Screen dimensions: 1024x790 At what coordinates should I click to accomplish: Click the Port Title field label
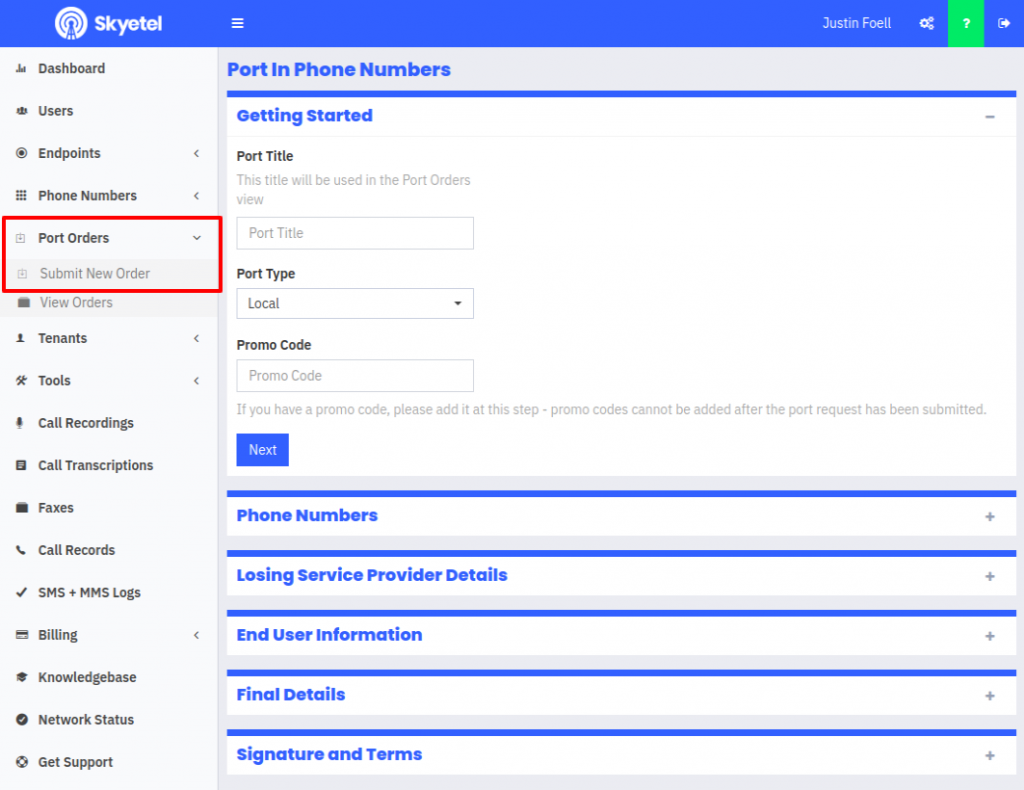pyautogui.click(x=264, y=156)
